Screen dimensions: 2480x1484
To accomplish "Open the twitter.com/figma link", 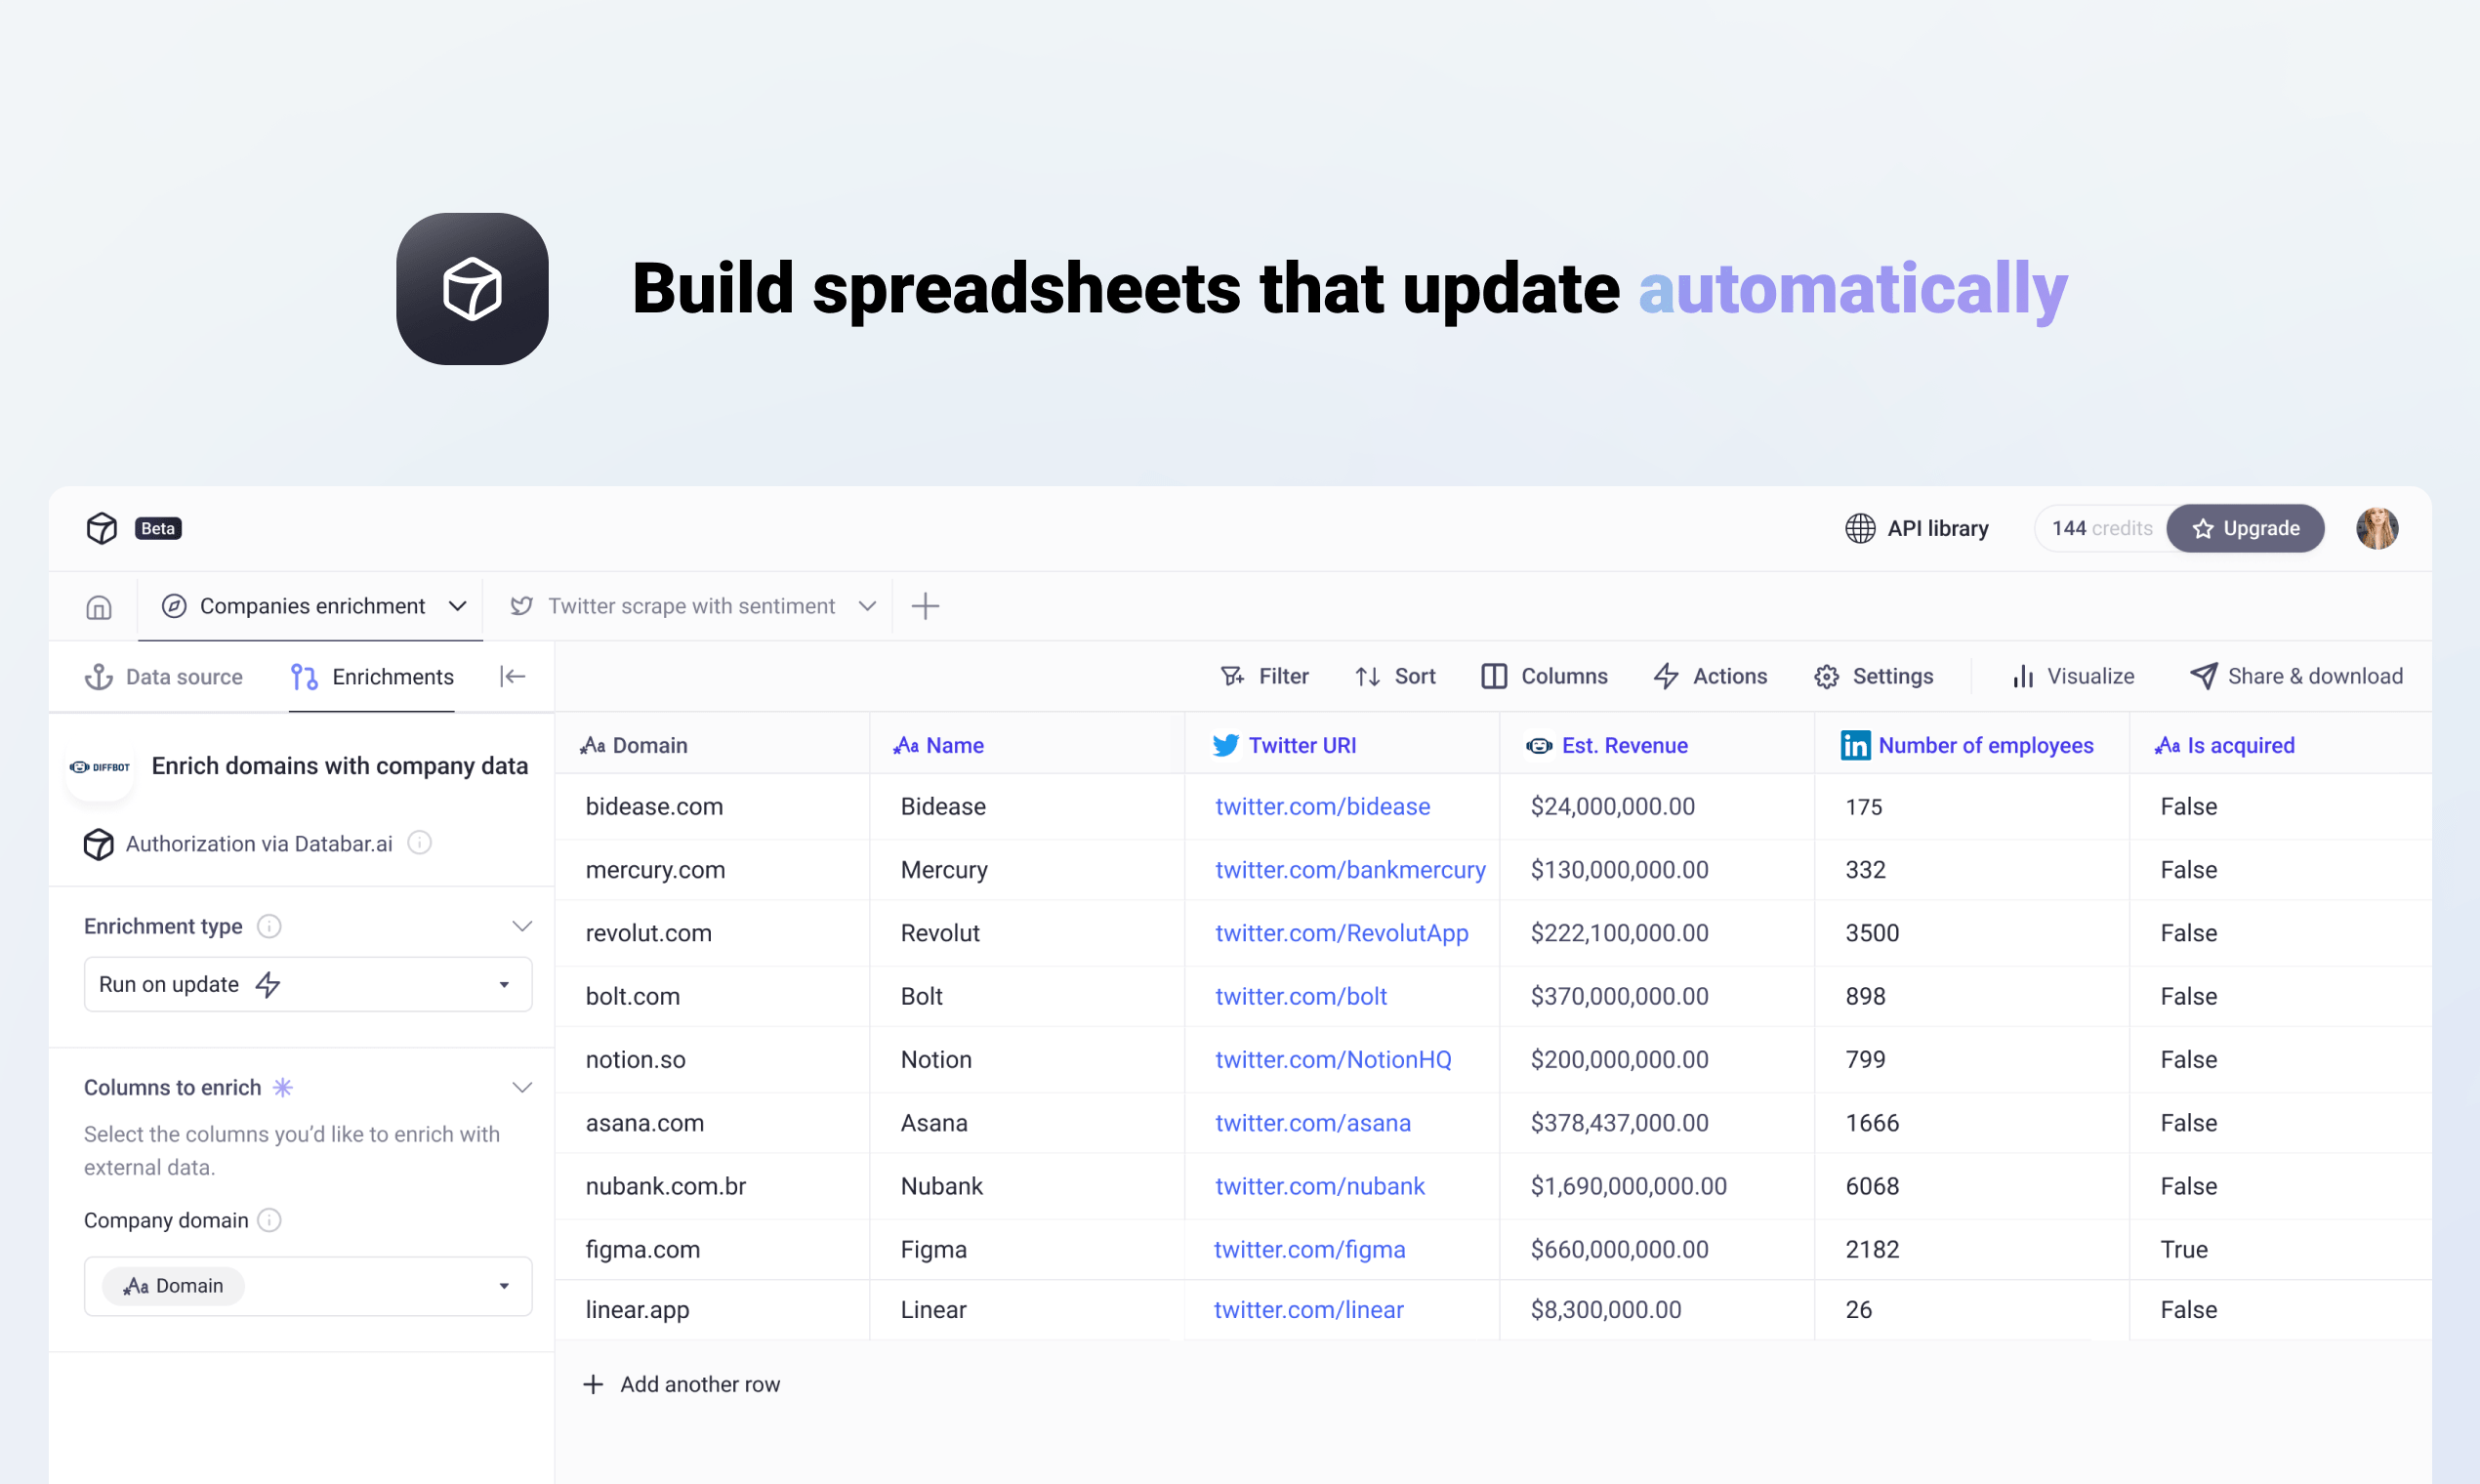I will coord(1310,1249).
